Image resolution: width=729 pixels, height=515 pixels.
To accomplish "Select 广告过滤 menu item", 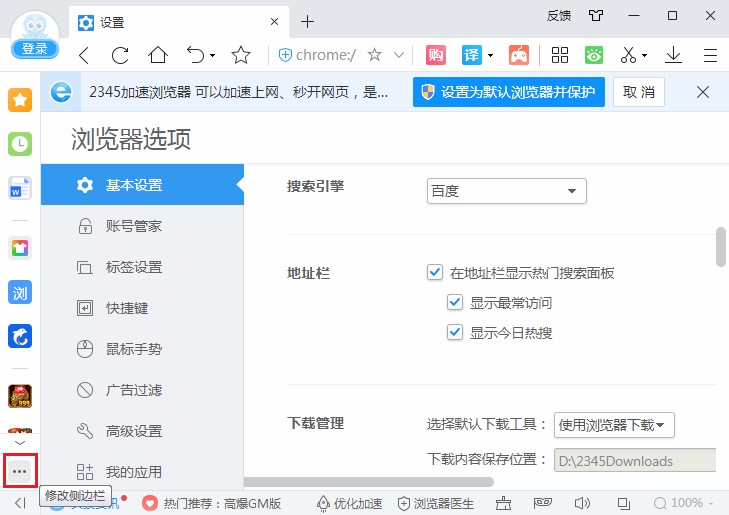I will (x=142, y=390).
